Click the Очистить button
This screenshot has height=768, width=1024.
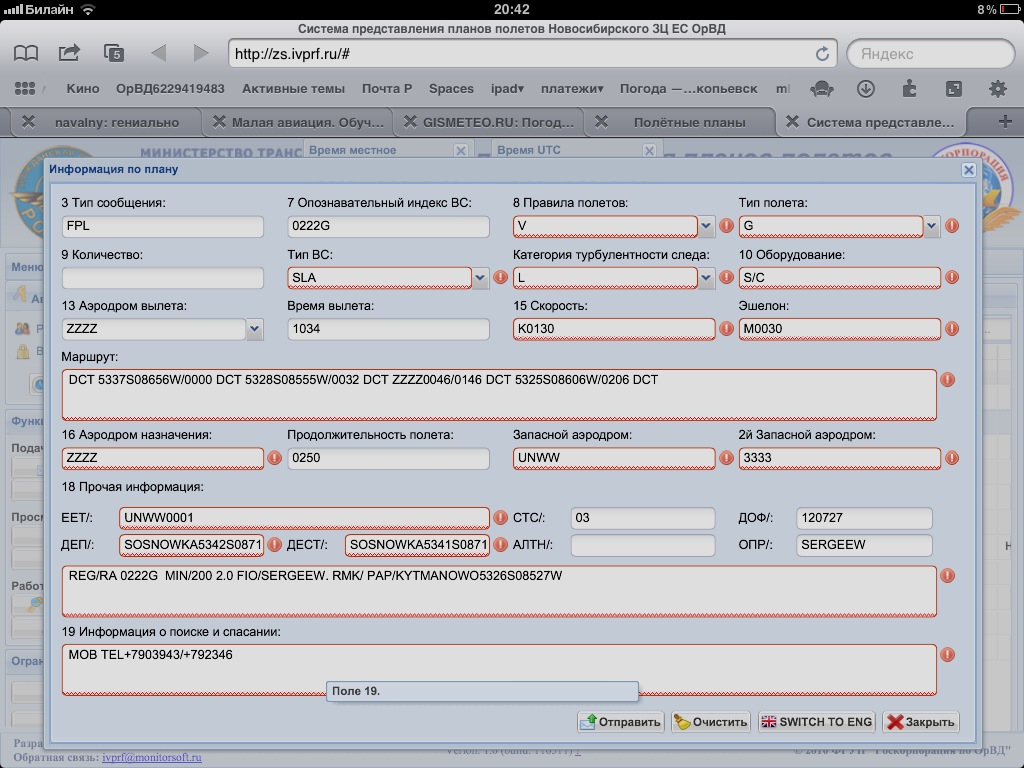(x=710, y=722)
